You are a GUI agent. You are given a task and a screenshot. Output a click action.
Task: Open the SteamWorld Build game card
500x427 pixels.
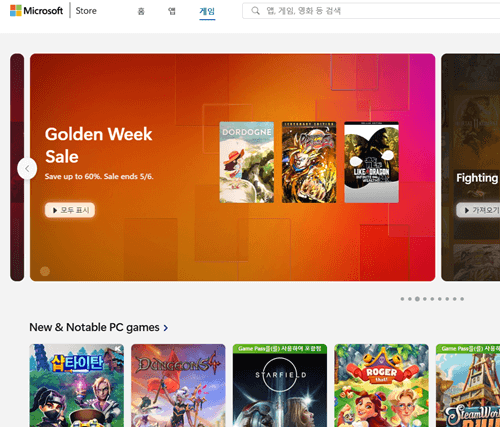coord(468,385)
